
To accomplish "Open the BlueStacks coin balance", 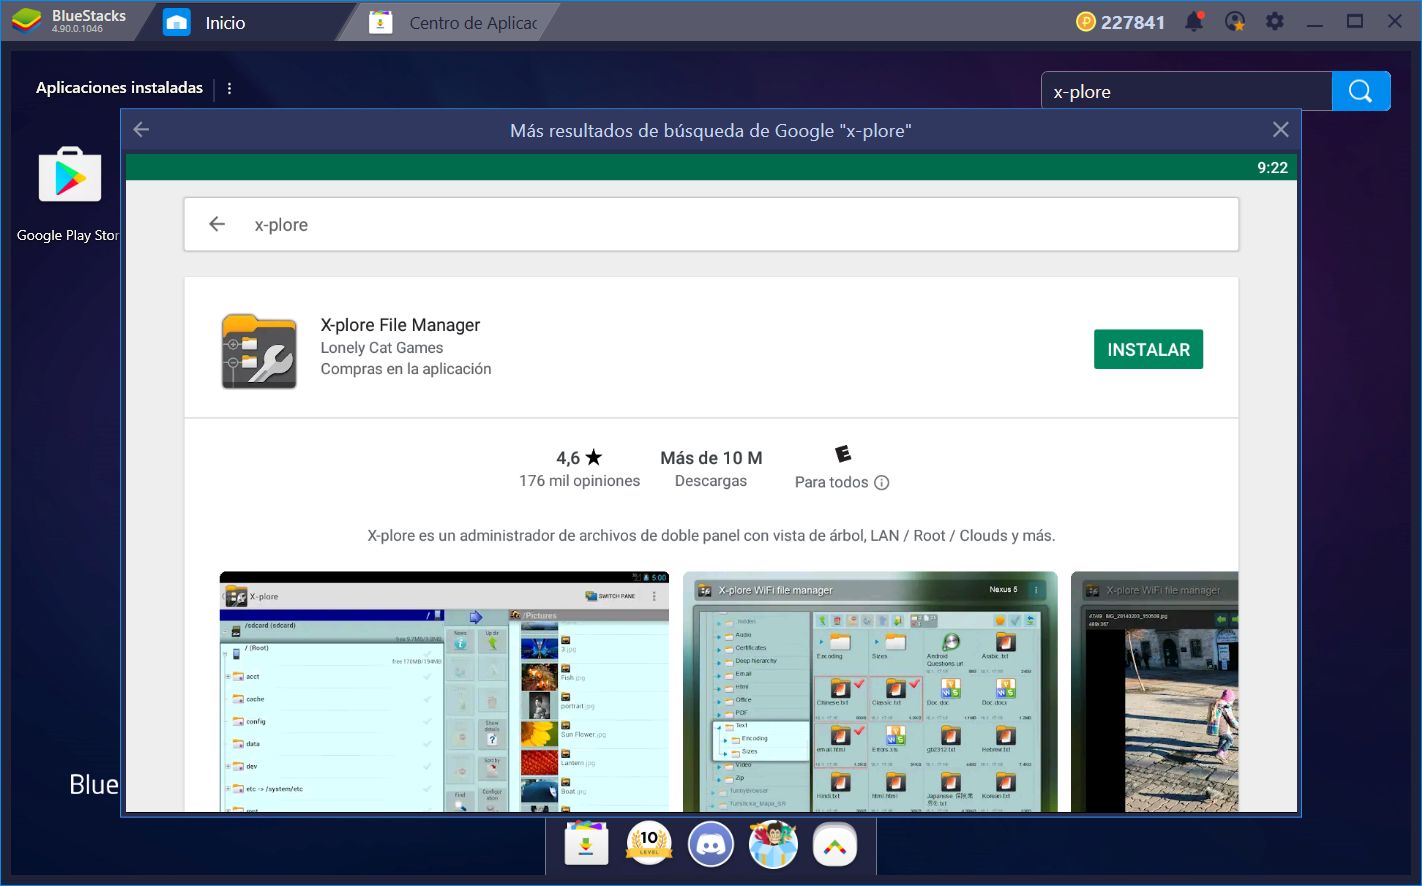I will coord(1120,22).
